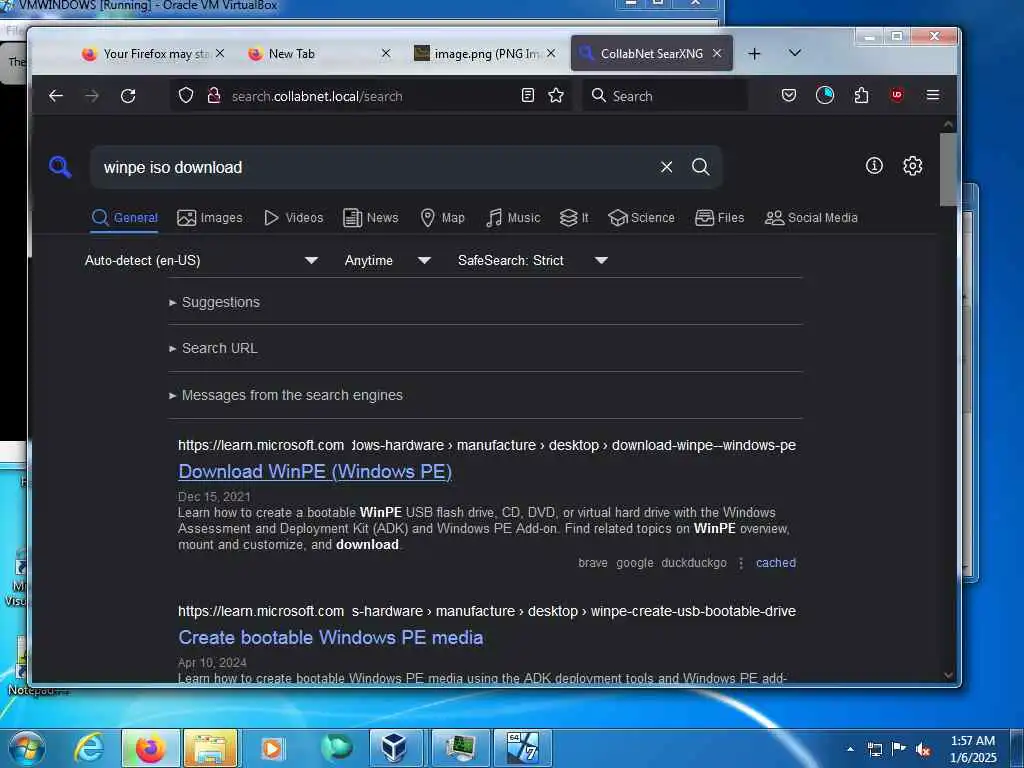Expand the Search URL section
Viewport: 1024px width, 768px height.
[x=213, y=349]
